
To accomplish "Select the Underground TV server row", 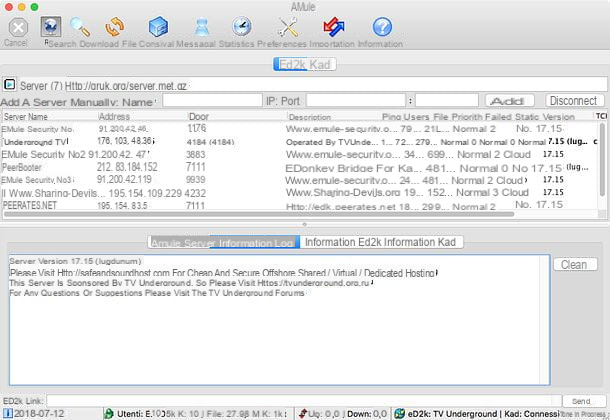I will click(x=299, y=142).
